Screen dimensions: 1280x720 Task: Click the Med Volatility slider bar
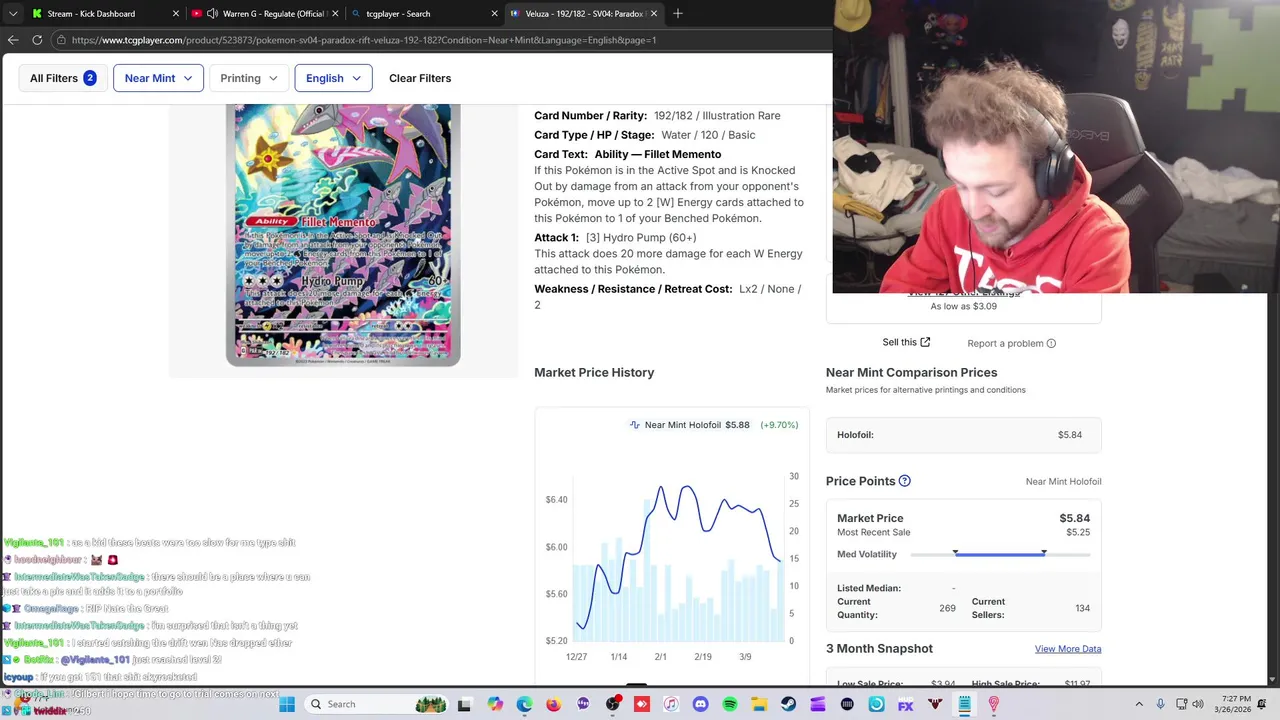tap(1000, 554)
